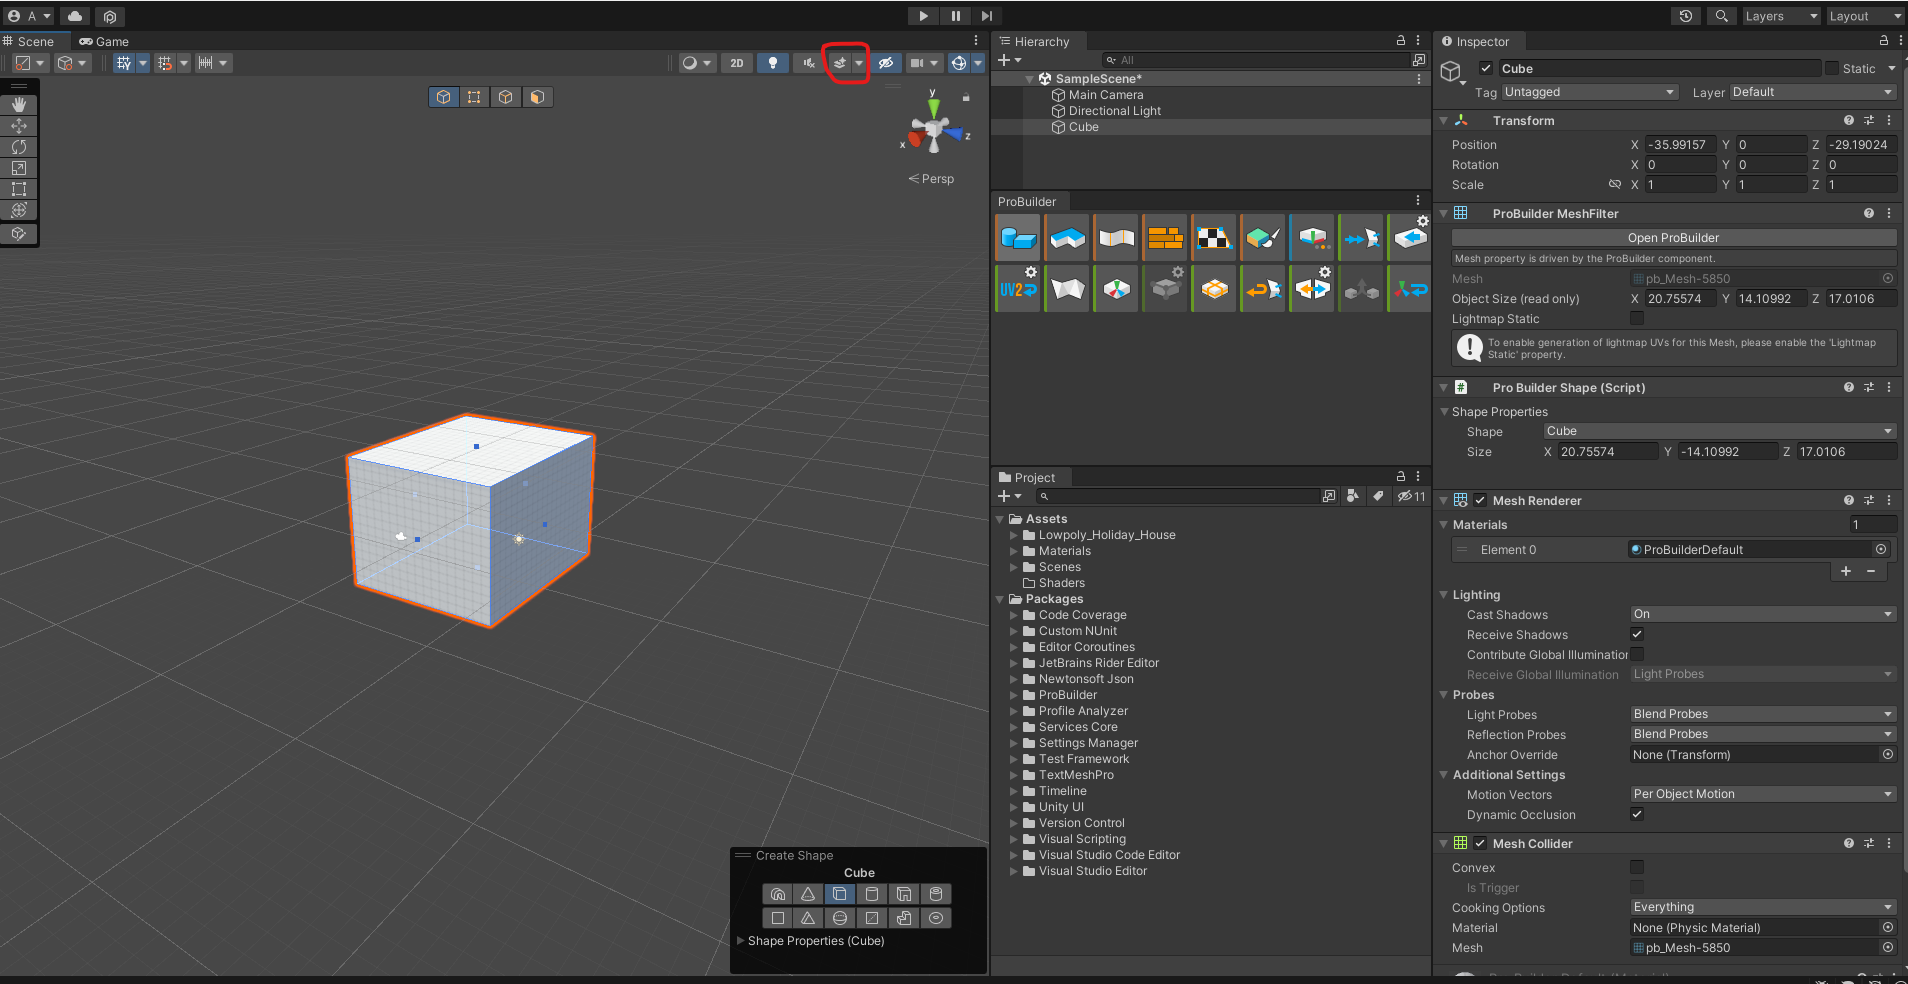This screenshot has height=984, width=1908.
Task: Click the Position X input field
Action: click(x=1679, y=145)
